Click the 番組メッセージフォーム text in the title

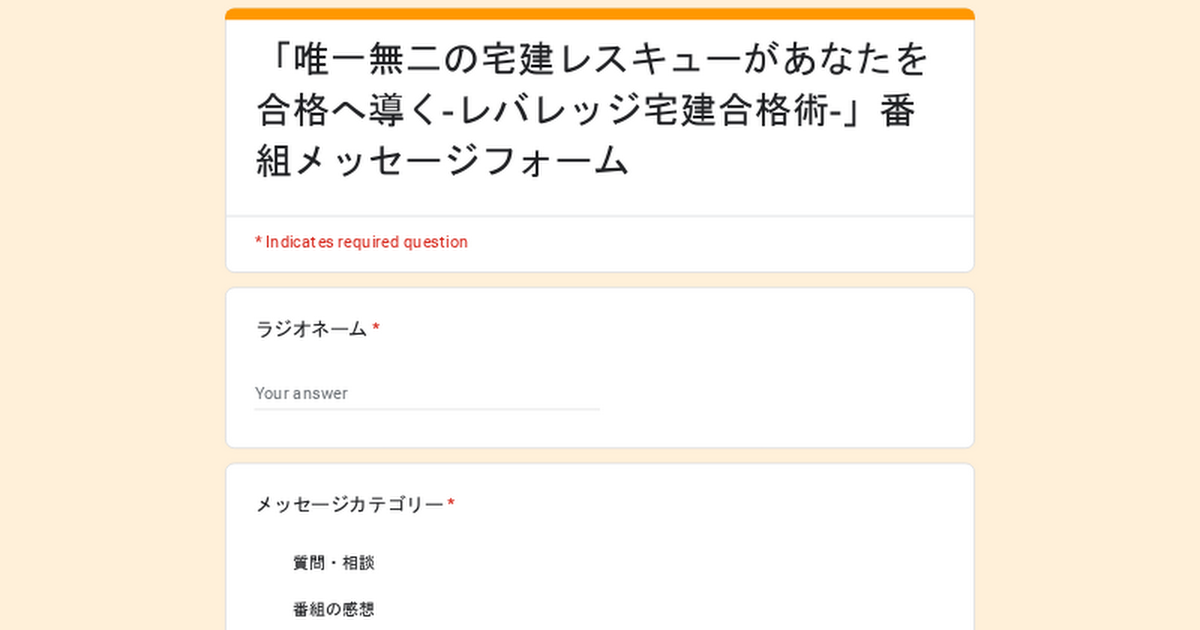(x=440, y=161)
